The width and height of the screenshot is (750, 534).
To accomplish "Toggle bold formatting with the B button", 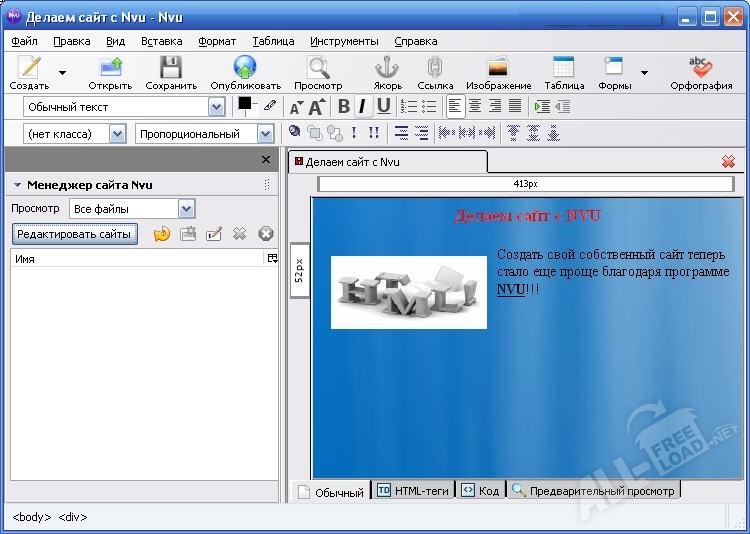I will tap(344, 107).
